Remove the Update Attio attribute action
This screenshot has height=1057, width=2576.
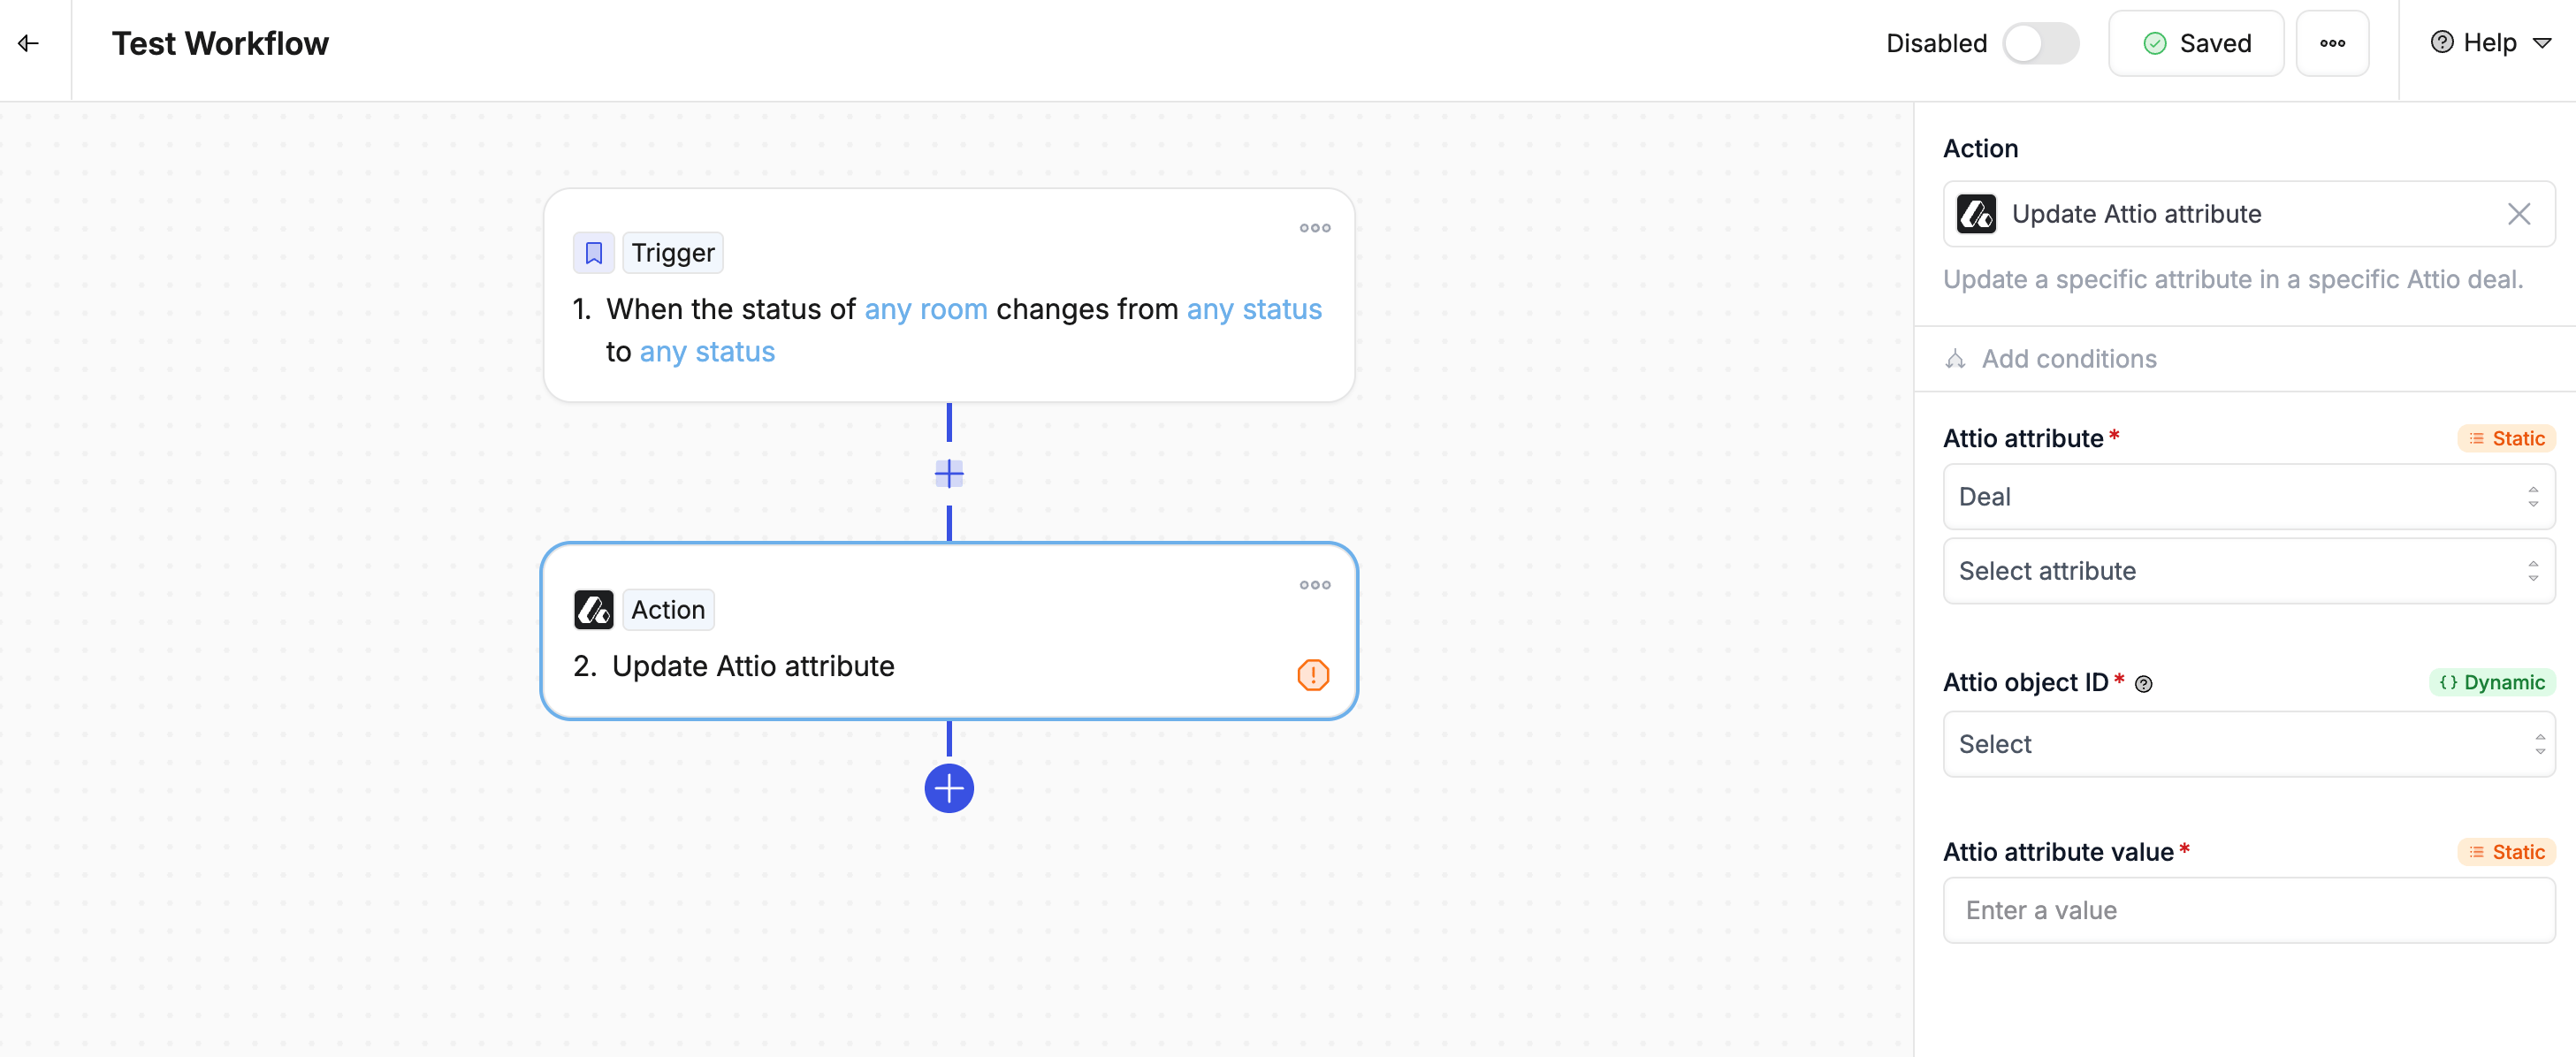pyautogui.click(x=2518, y=214)
